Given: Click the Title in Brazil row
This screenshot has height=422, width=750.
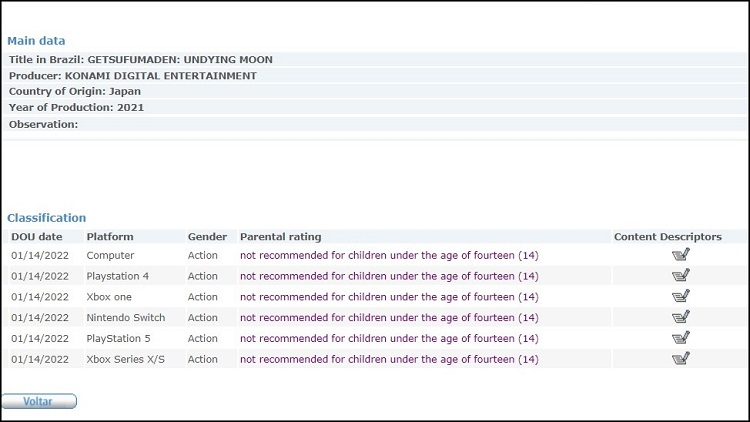Looking at the screenshot, I should (141, 60).
